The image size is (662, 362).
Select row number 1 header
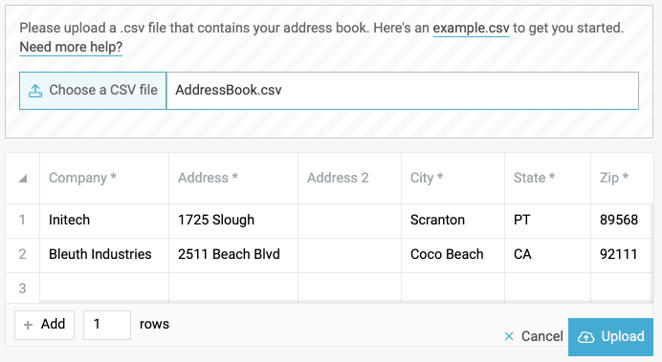pos(22,220)
